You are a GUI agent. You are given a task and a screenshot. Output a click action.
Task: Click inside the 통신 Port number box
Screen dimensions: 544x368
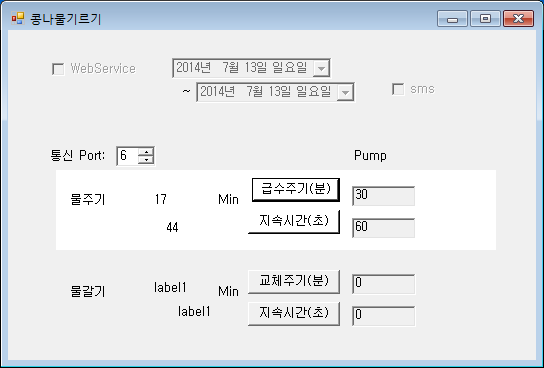tap(128, 156)
